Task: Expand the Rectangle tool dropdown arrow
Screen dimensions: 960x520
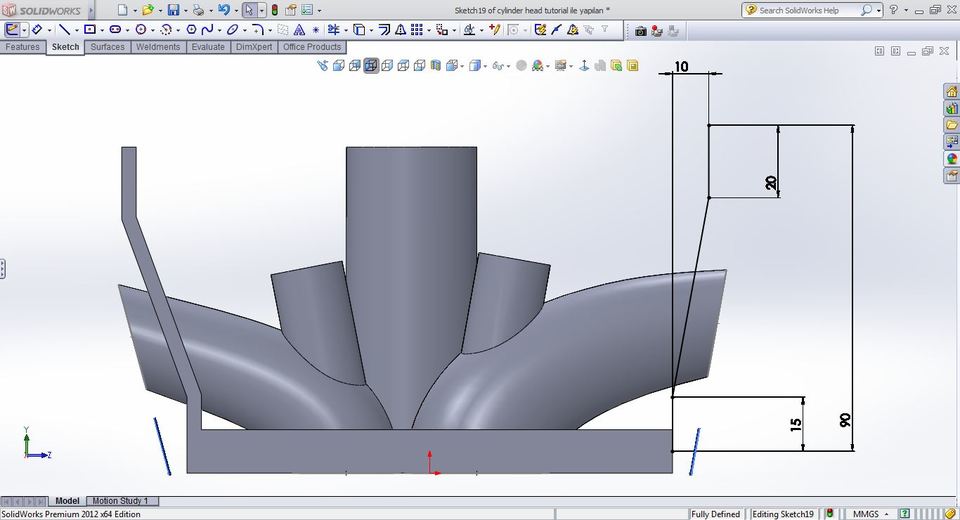Action: [100, 30]
